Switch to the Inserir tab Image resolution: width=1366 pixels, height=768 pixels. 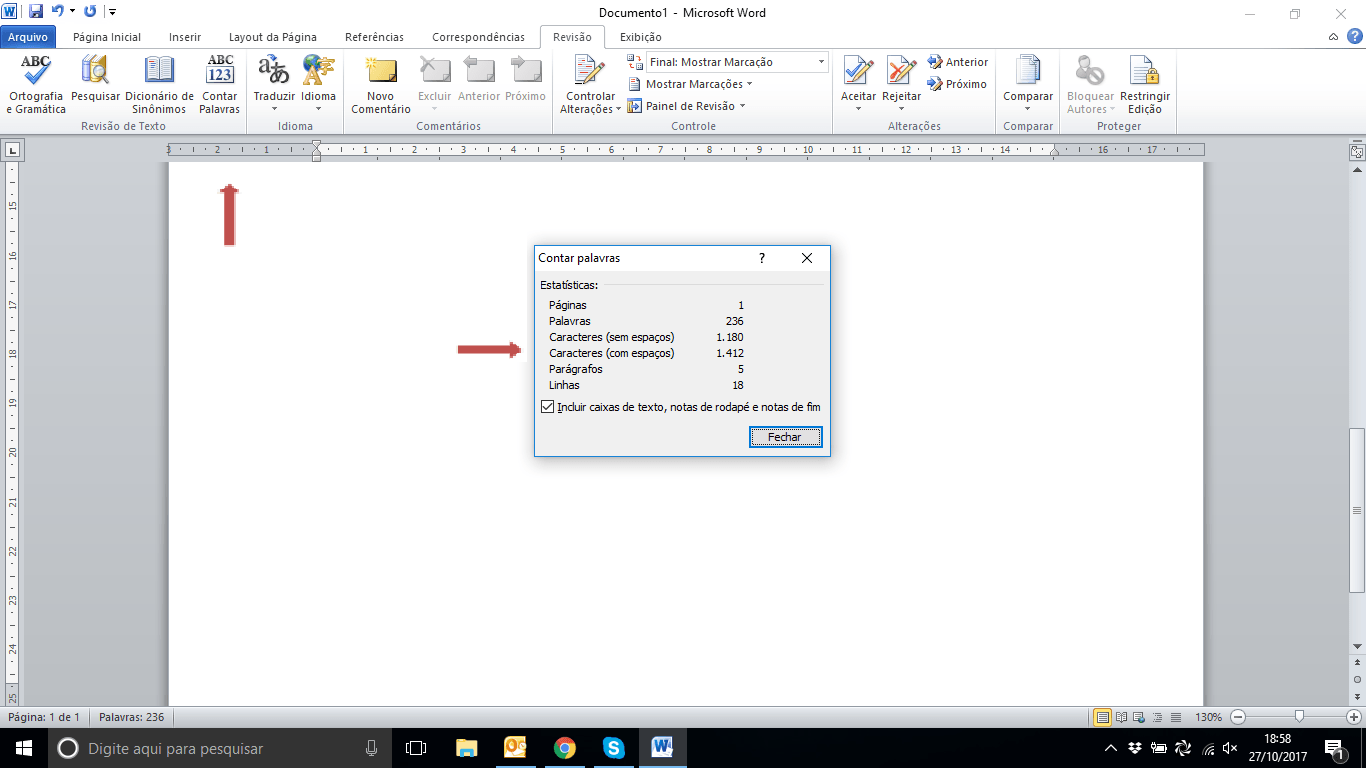(185, 37)
